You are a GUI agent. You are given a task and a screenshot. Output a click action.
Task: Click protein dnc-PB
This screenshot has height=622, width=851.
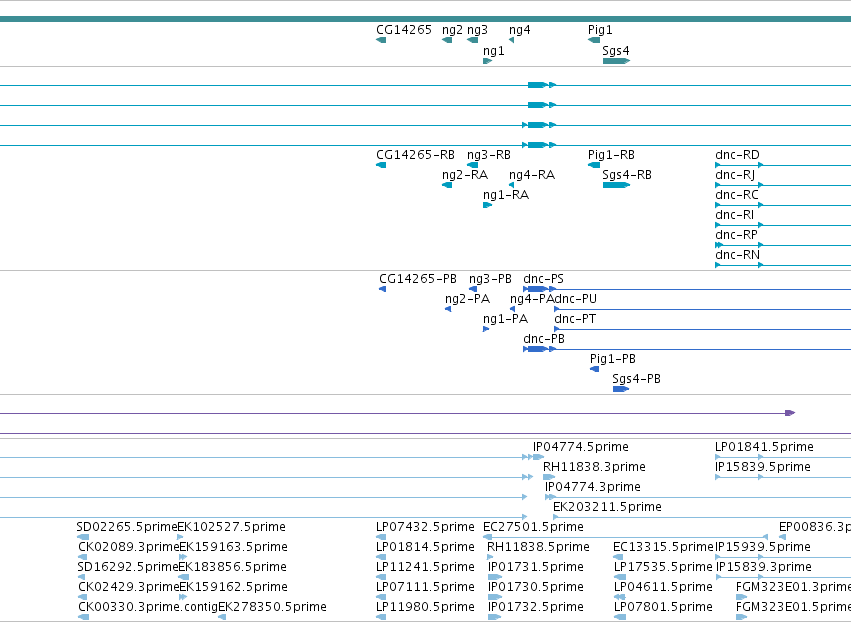[687, 349]
